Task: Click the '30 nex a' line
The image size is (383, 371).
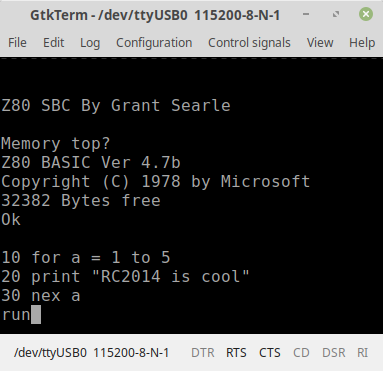Action: 41,296
